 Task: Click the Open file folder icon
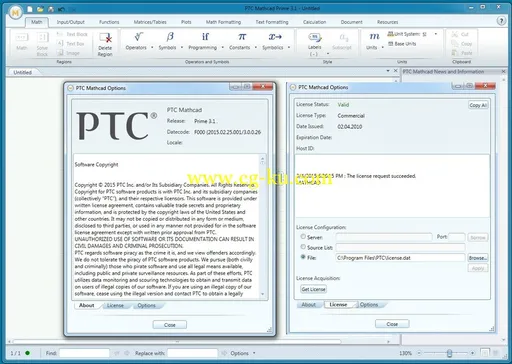pos(40,9)
